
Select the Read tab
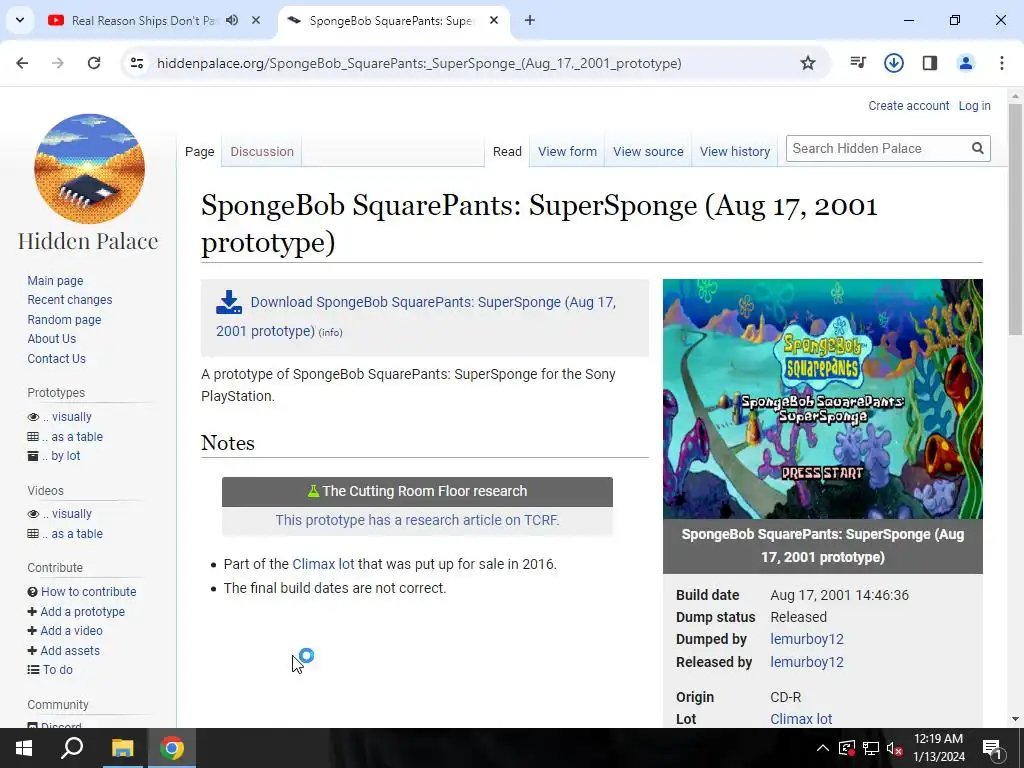(507, 152)
